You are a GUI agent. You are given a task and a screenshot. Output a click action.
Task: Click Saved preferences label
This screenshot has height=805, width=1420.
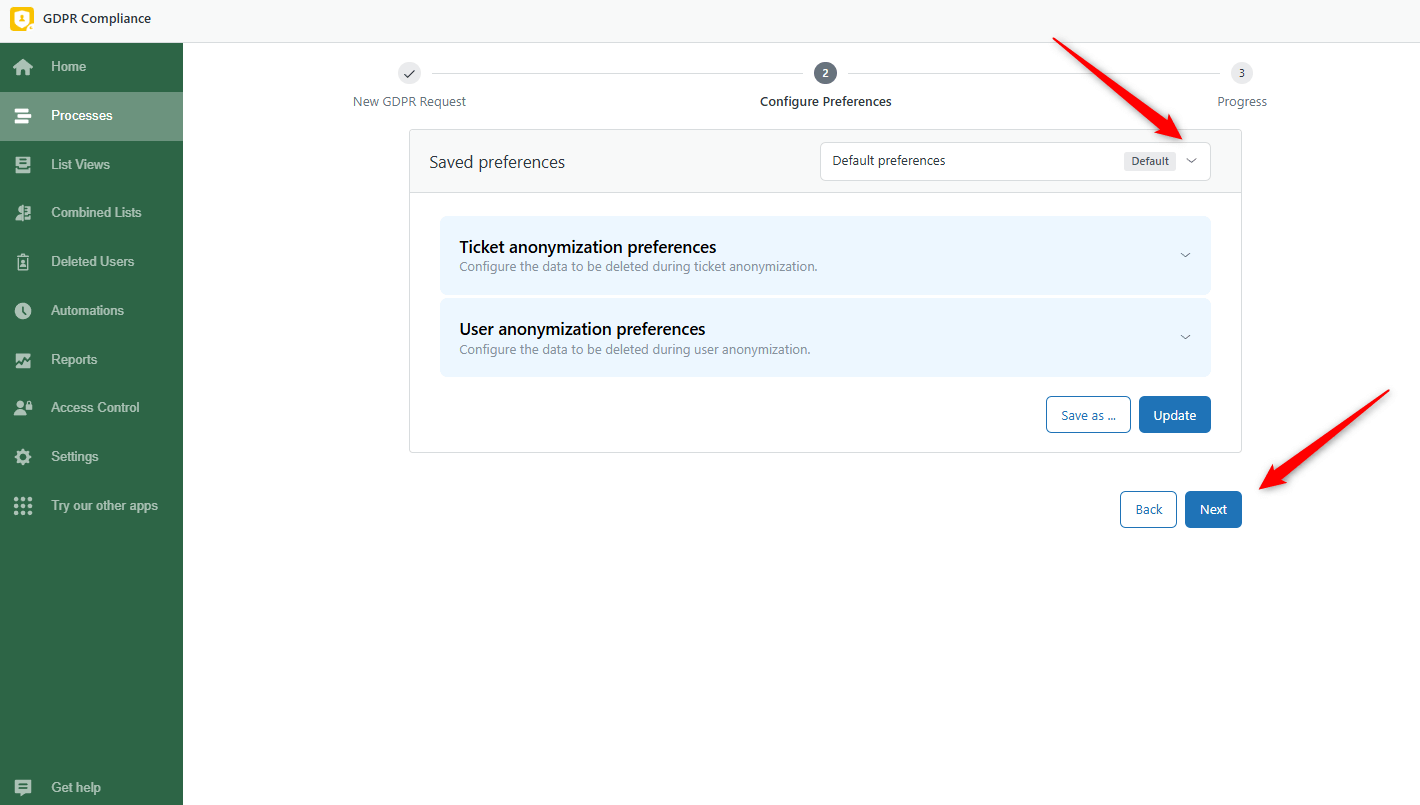coord(497,162)
